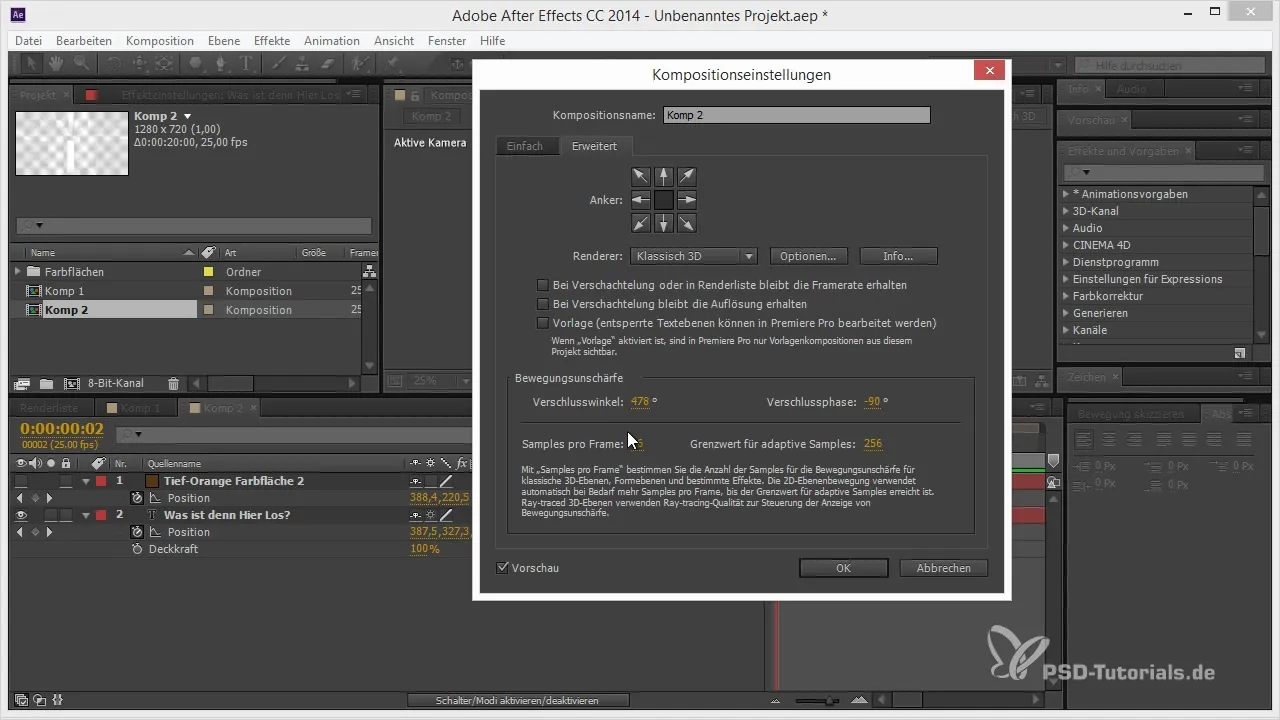Image resolution: width=1280 pixels, height=720 pixels.
Task: Click bottom-left anchor arrow
Action: (x=641, y=223)
